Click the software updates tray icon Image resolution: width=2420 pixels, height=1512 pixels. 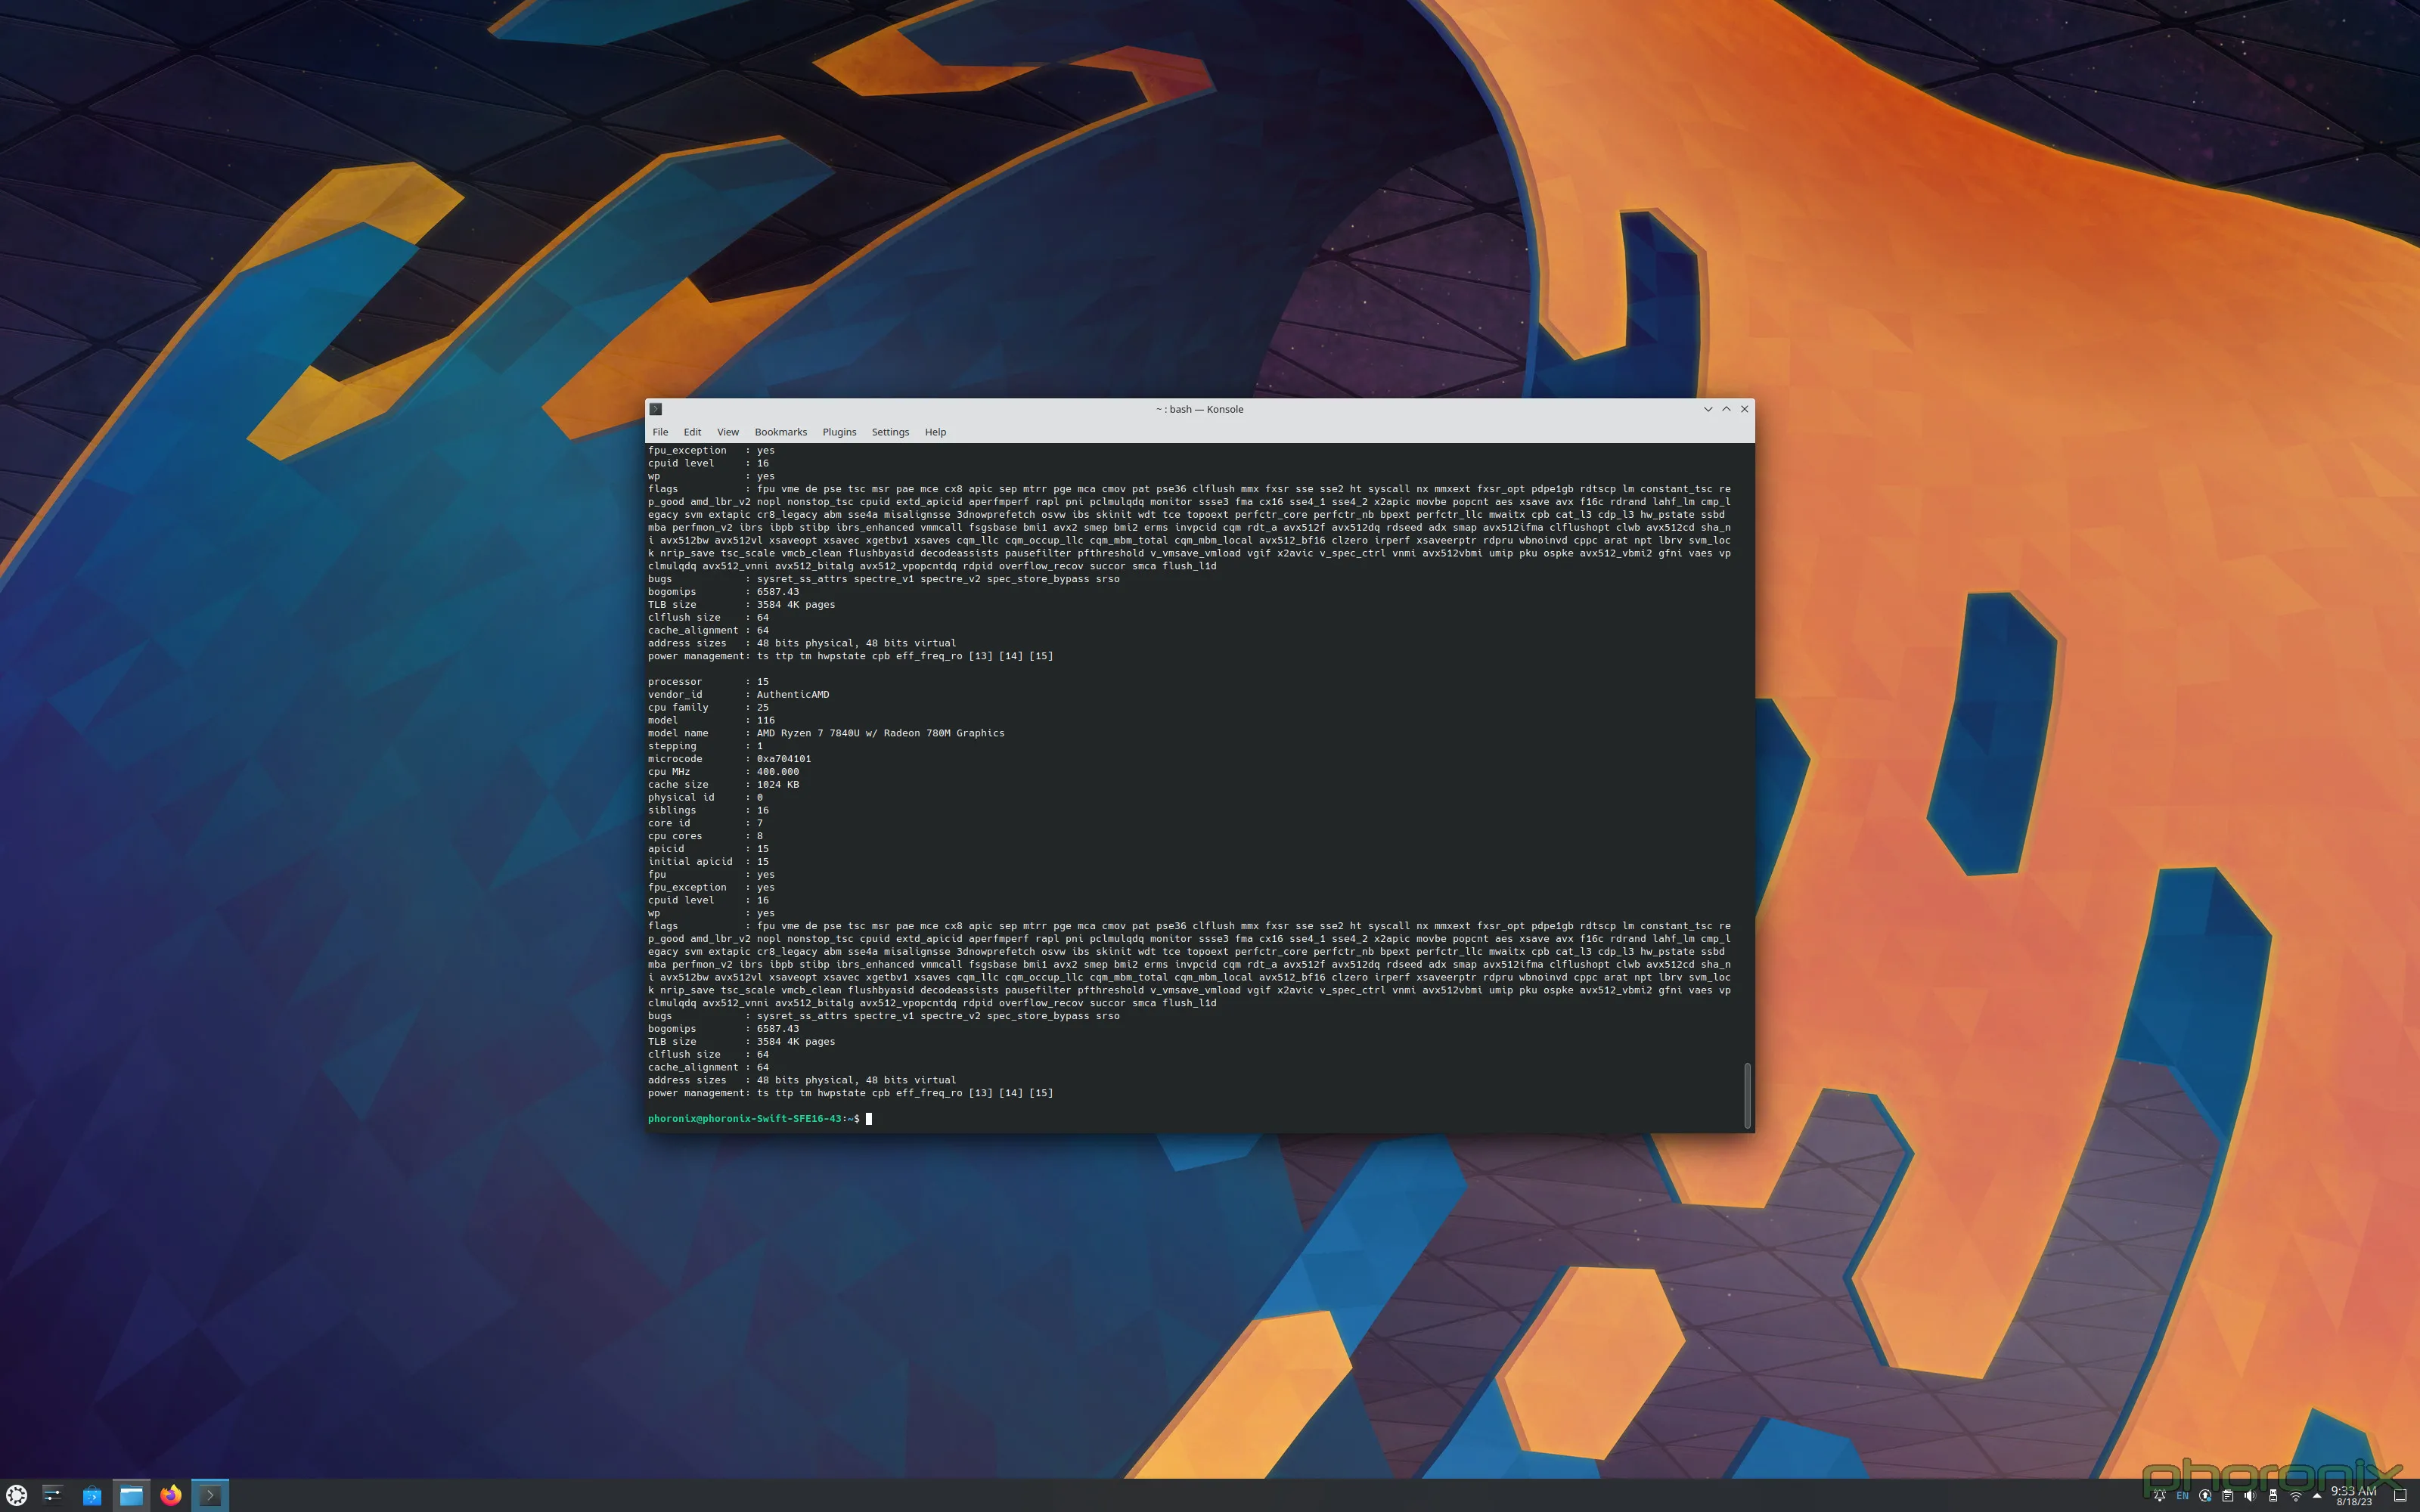[2206, 1496]
